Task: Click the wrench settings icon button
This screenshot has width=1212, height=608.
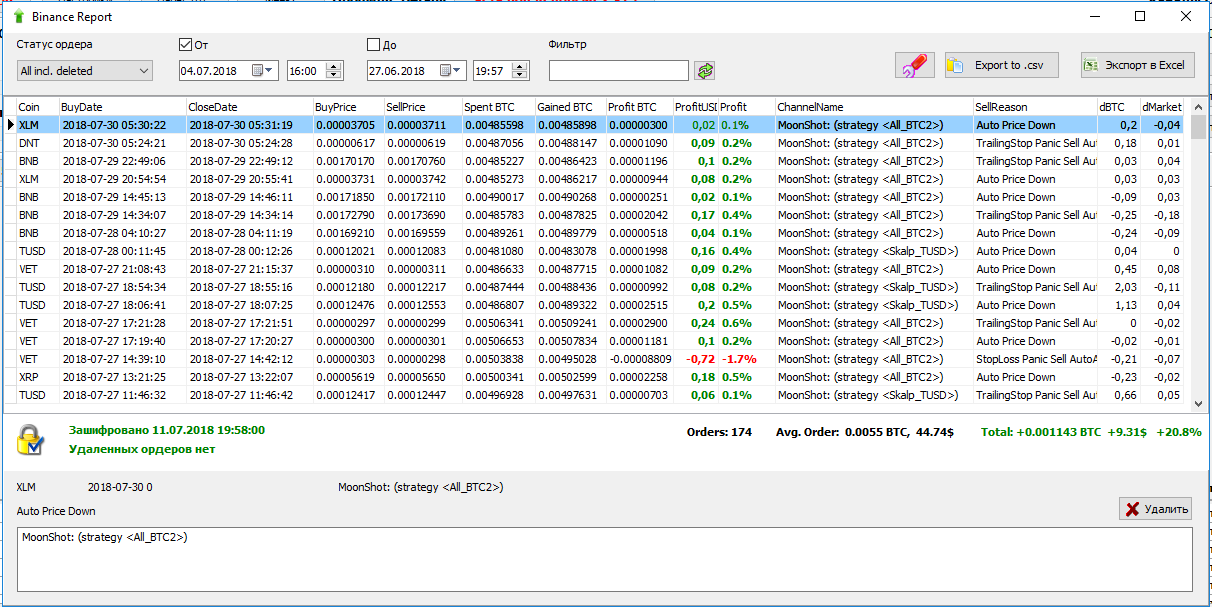Action: 914,65
